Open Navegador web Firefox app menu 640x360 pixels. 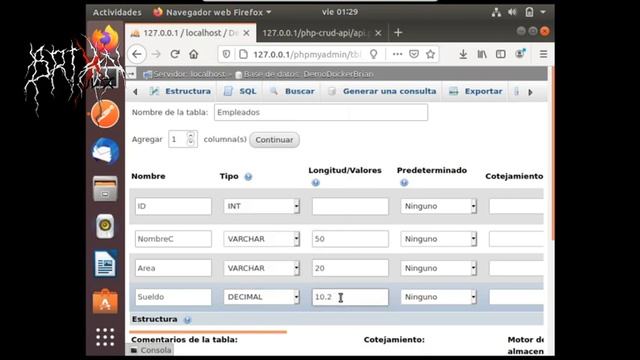pos(212,12)
